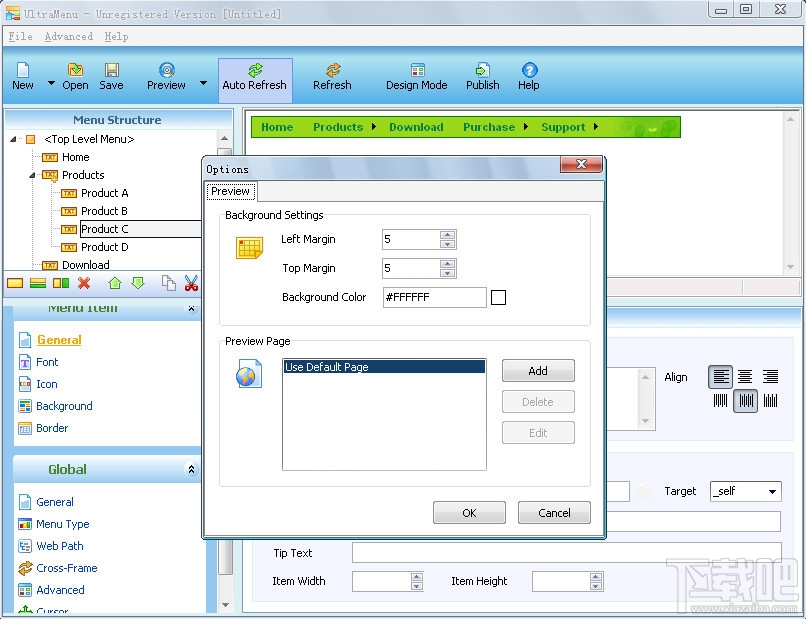Confirm Options dialog with OK
The width and height of the screenshot is (806, 619).
468,512
